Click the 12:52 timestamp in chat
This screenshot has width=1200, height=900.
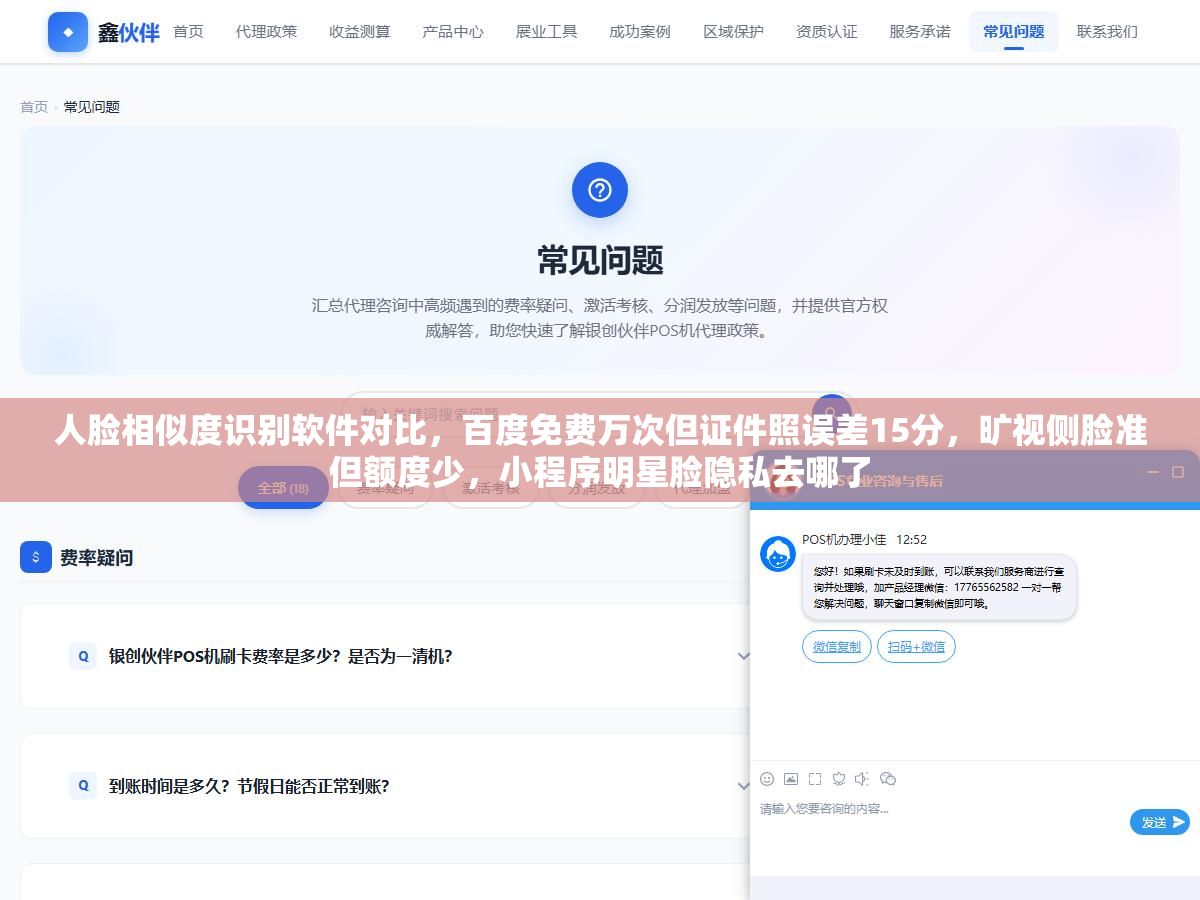[911, 539]
